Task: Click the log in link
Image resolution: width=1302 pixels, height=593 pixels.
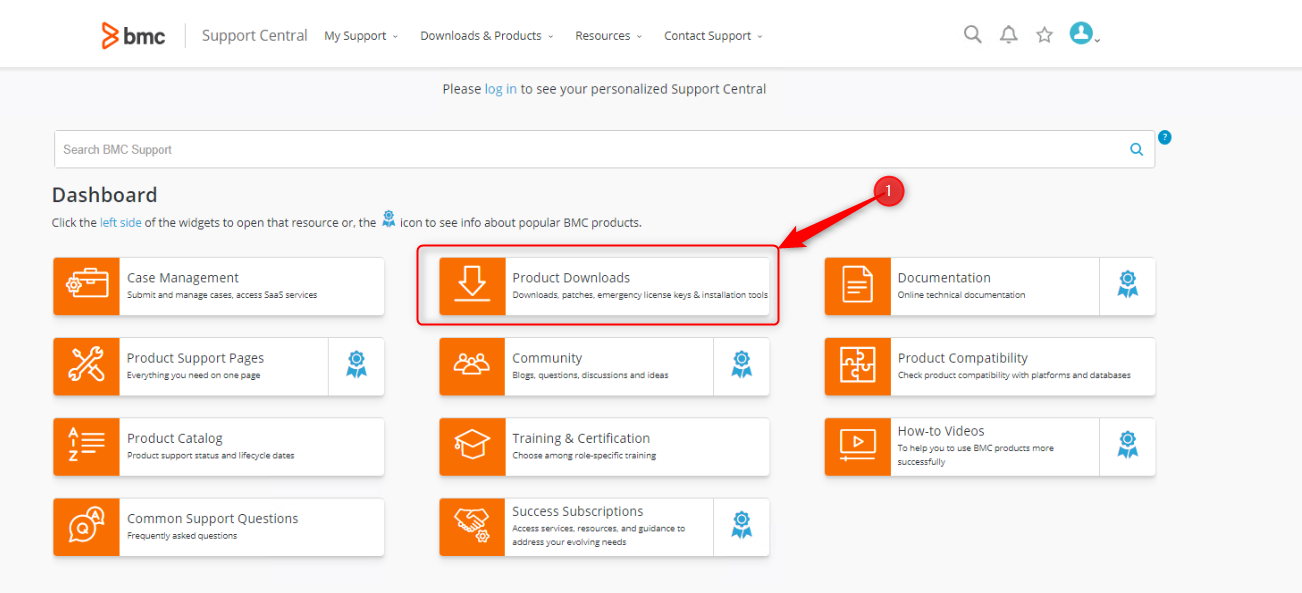Action: coord(501,89)
